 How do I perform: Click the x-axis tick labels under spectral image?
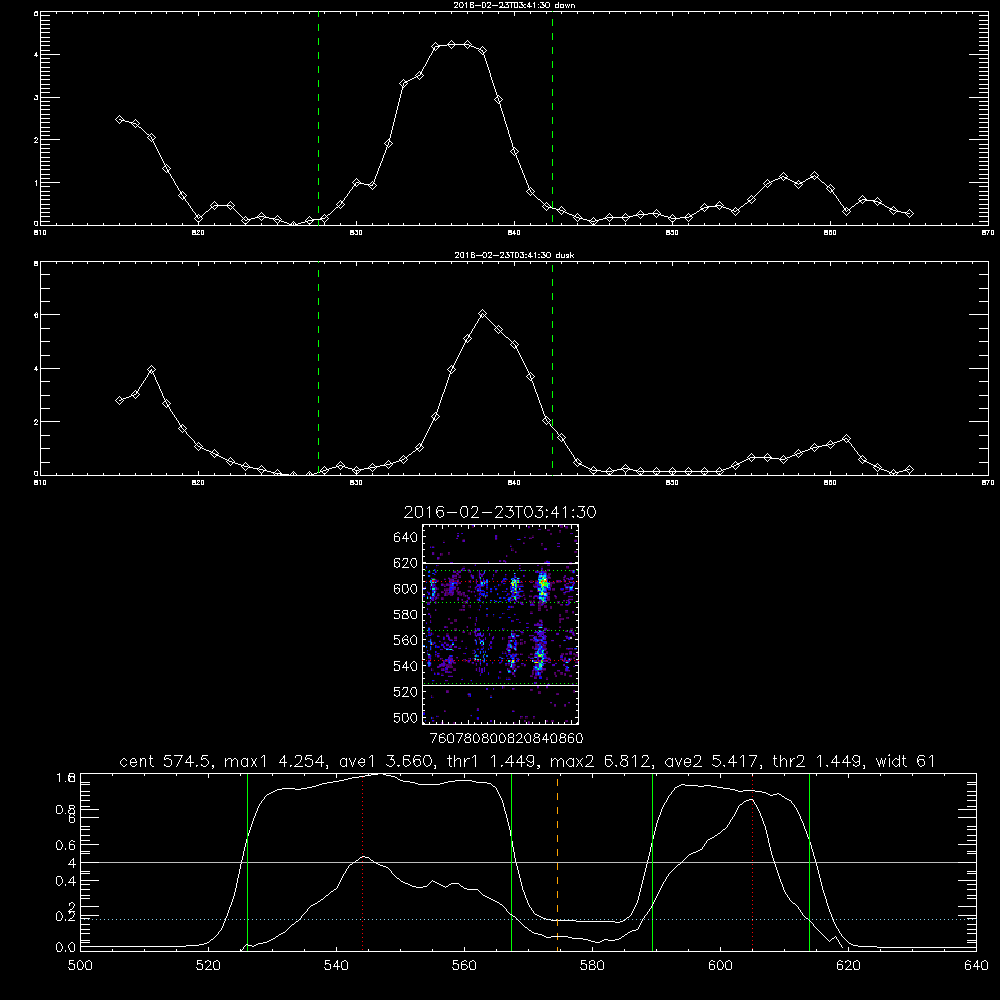[x=506, y=738]
